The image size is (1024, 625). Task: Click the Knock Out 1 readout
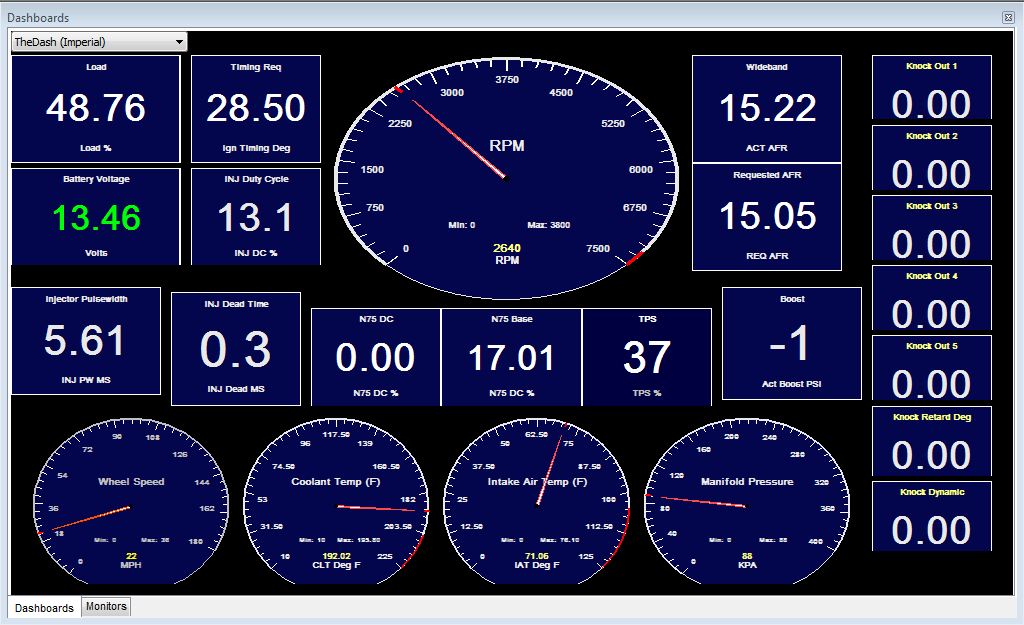click(x=931, y=90)
